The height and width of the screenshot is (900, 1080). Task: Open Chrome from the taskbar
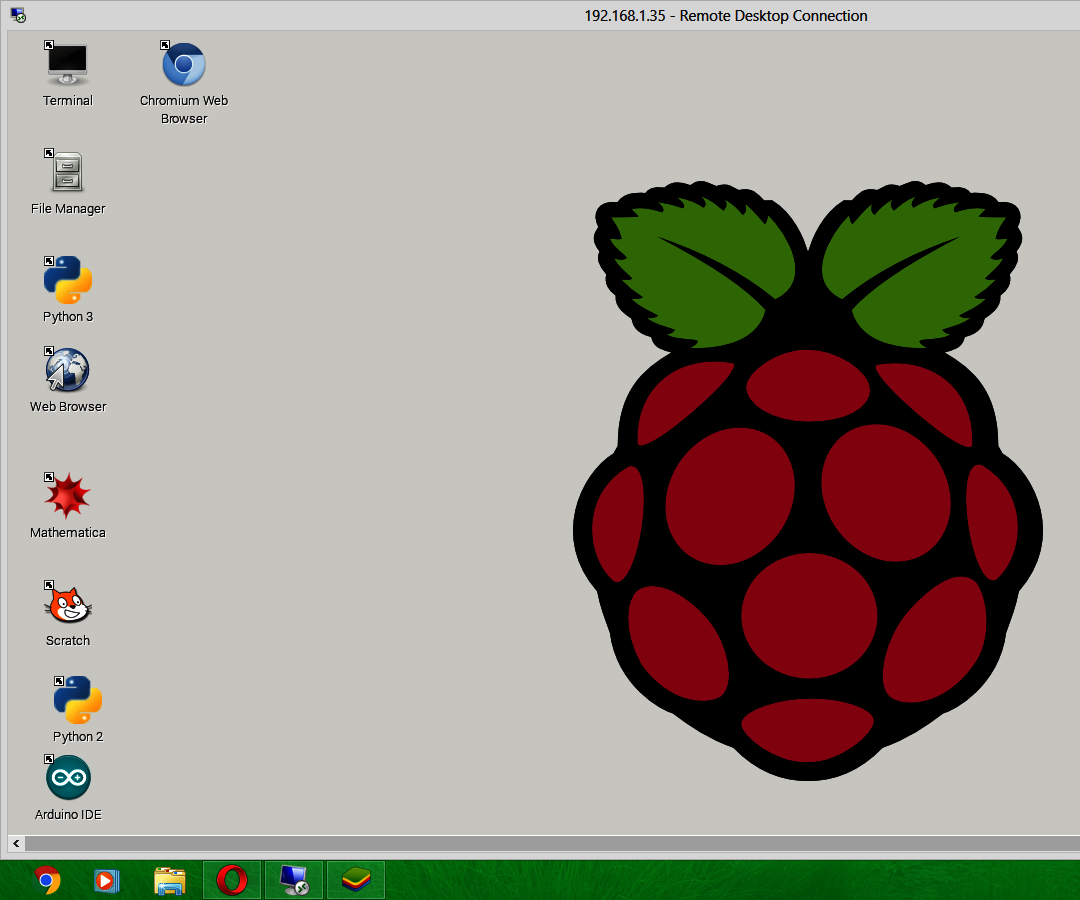[x=44, y=879]
